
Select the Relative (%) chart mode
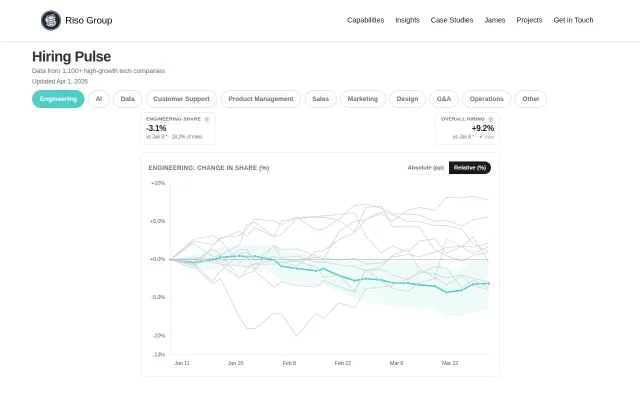pos(470,168)
